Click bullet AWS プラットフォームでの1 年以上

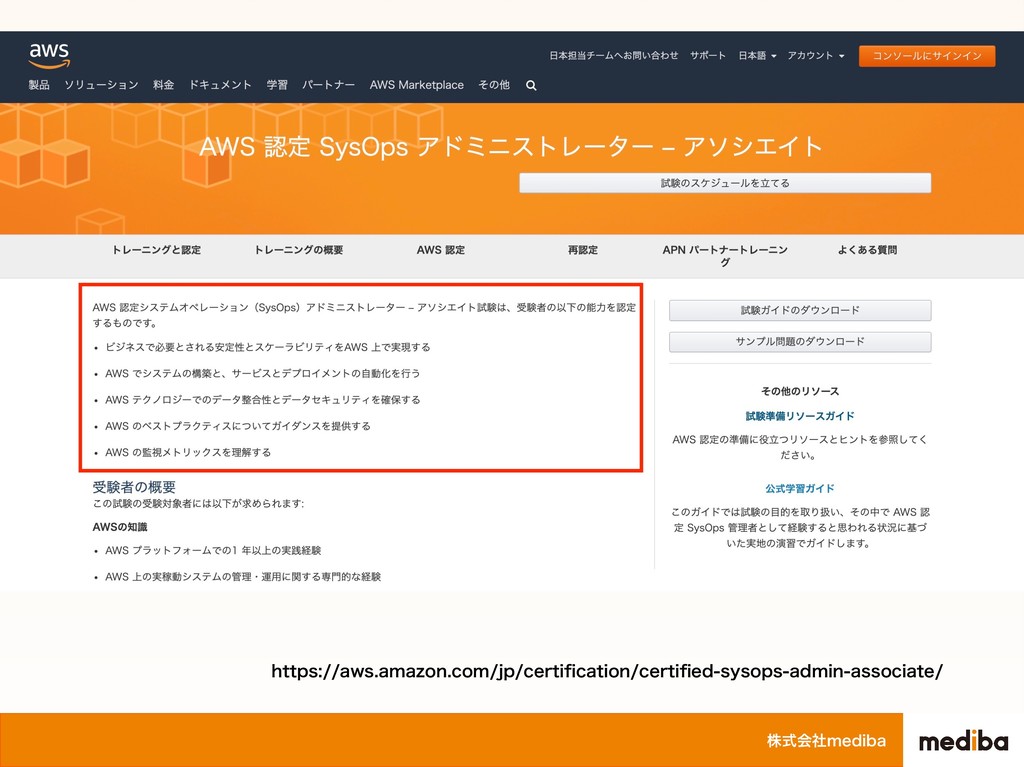click(213, 551)
